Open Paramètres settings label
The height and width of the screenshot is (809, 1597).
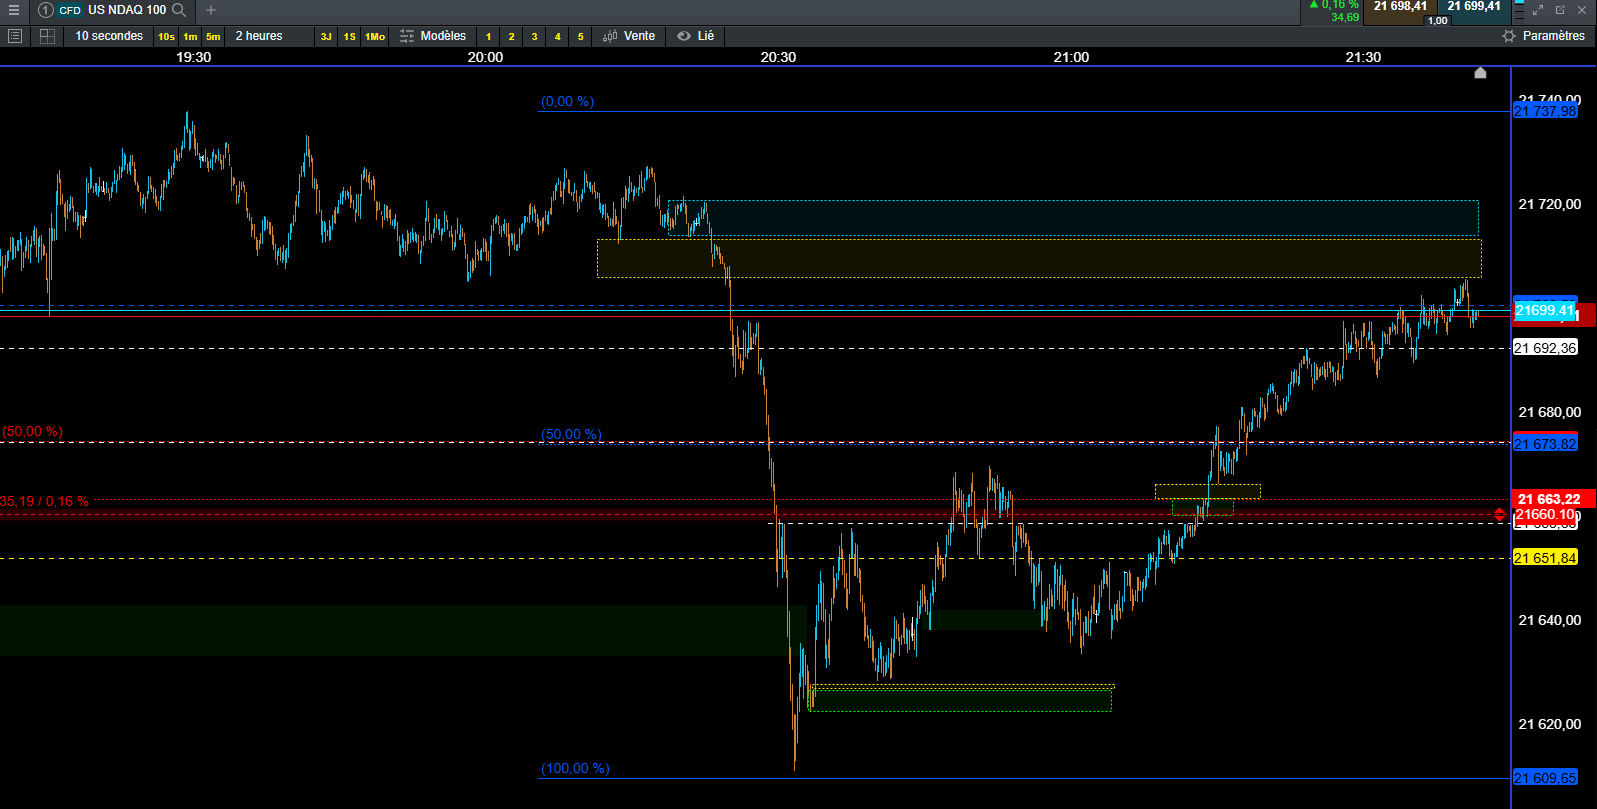pos(1553,36)
